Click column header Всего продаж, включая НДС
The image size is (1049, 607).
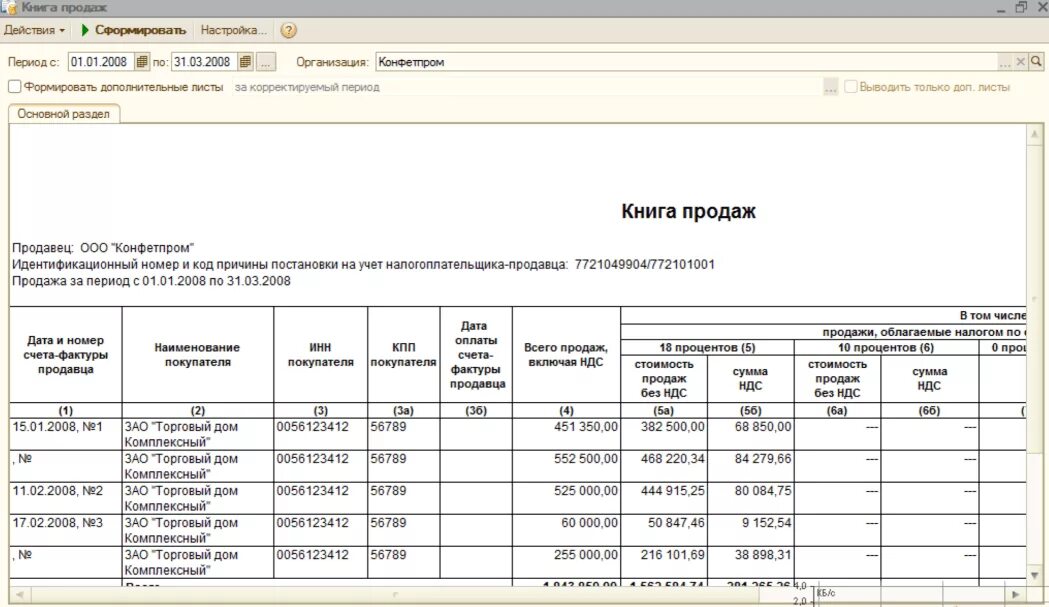coord(566,355)
